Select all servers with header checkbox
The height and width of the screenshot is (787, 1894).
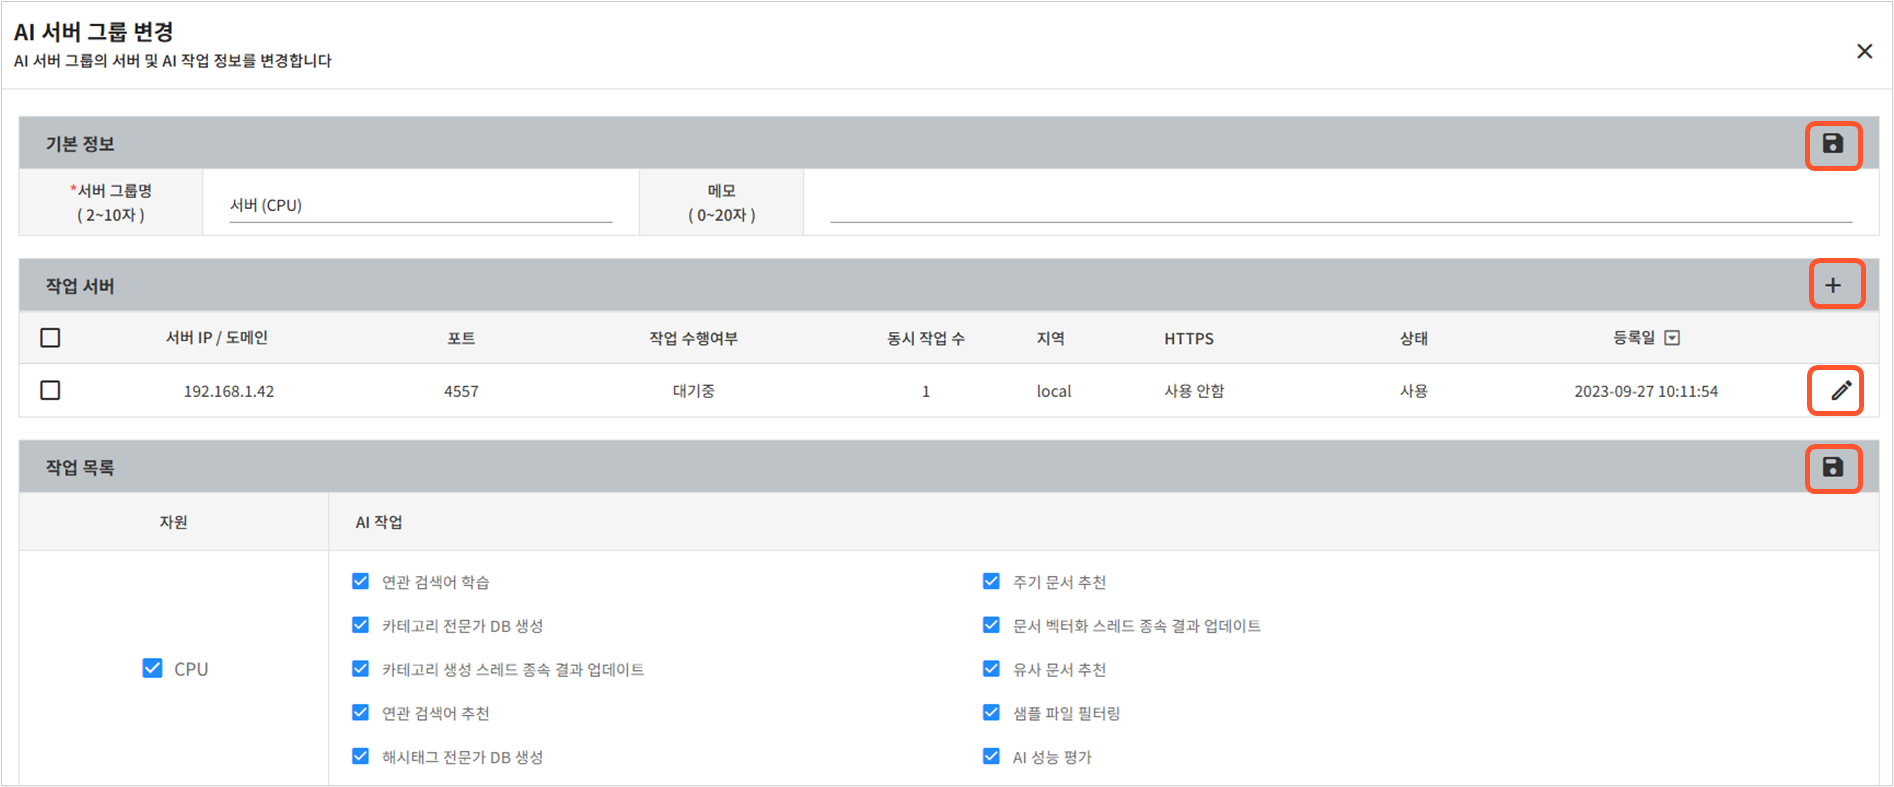click(50, 338)
